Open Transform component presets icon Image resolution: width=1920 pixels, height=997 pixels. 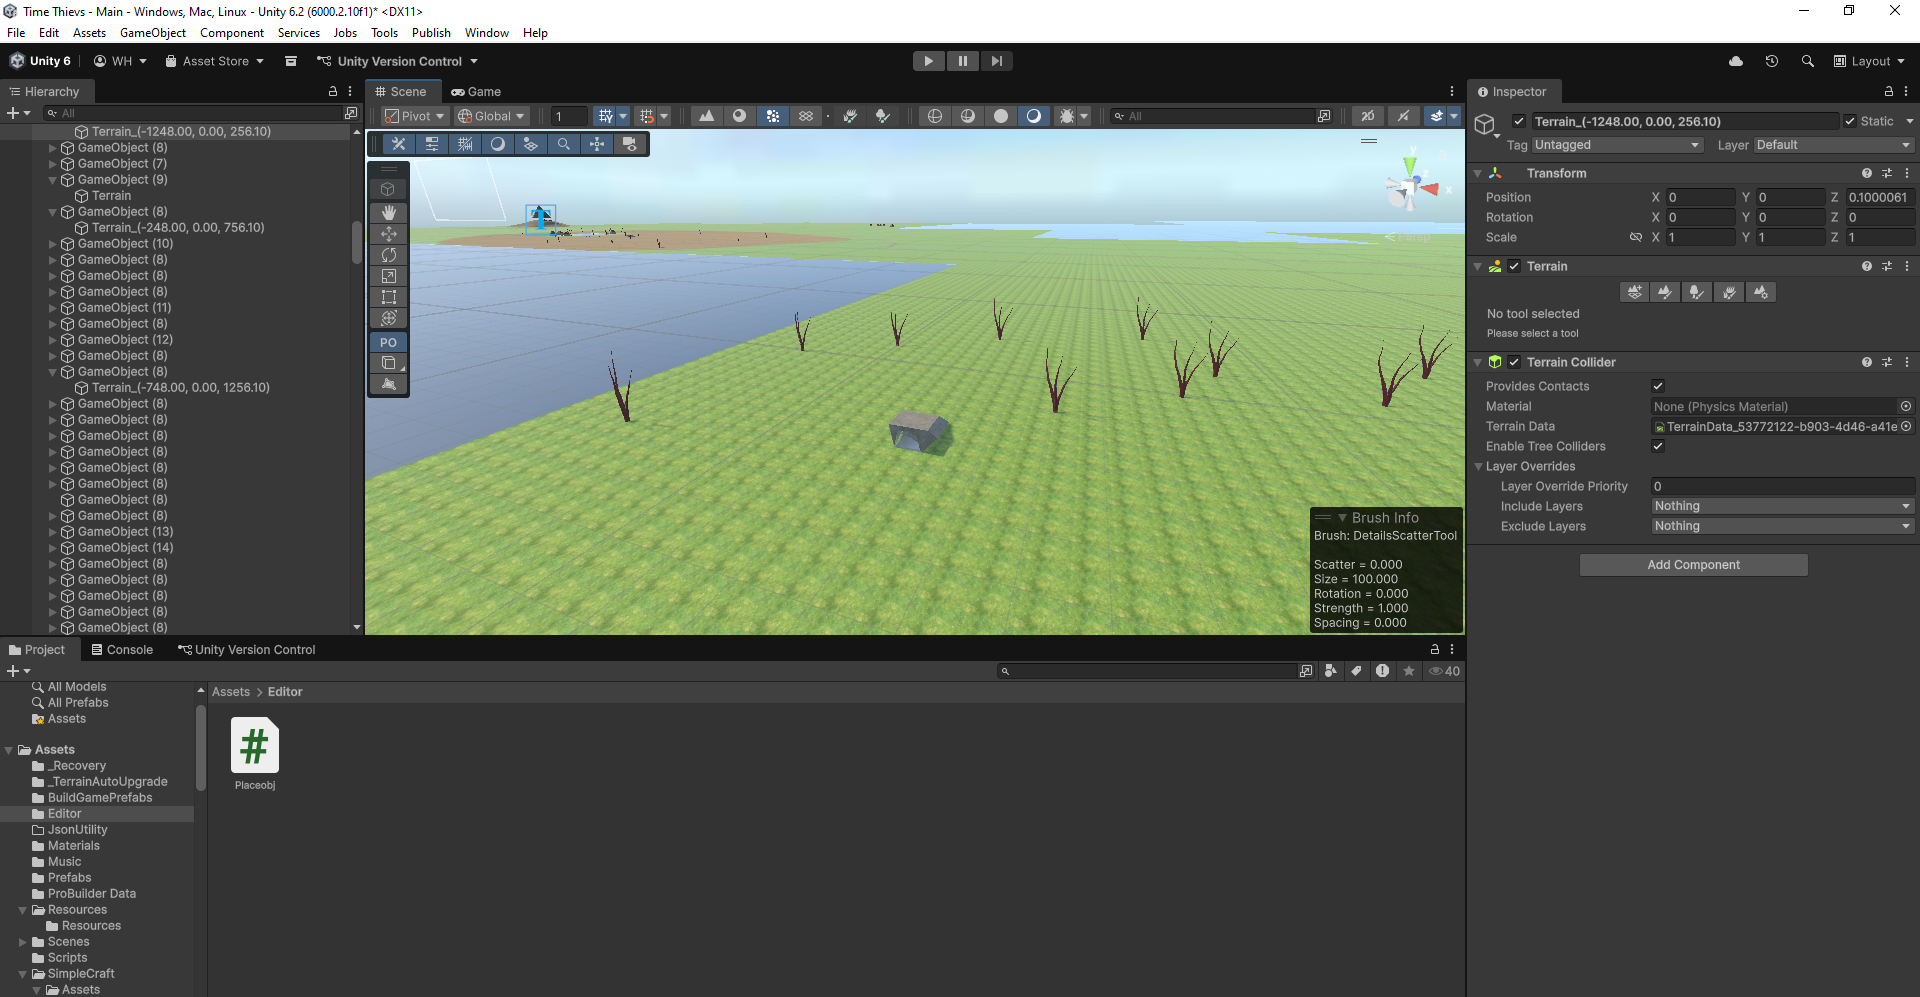[1887, 173]
